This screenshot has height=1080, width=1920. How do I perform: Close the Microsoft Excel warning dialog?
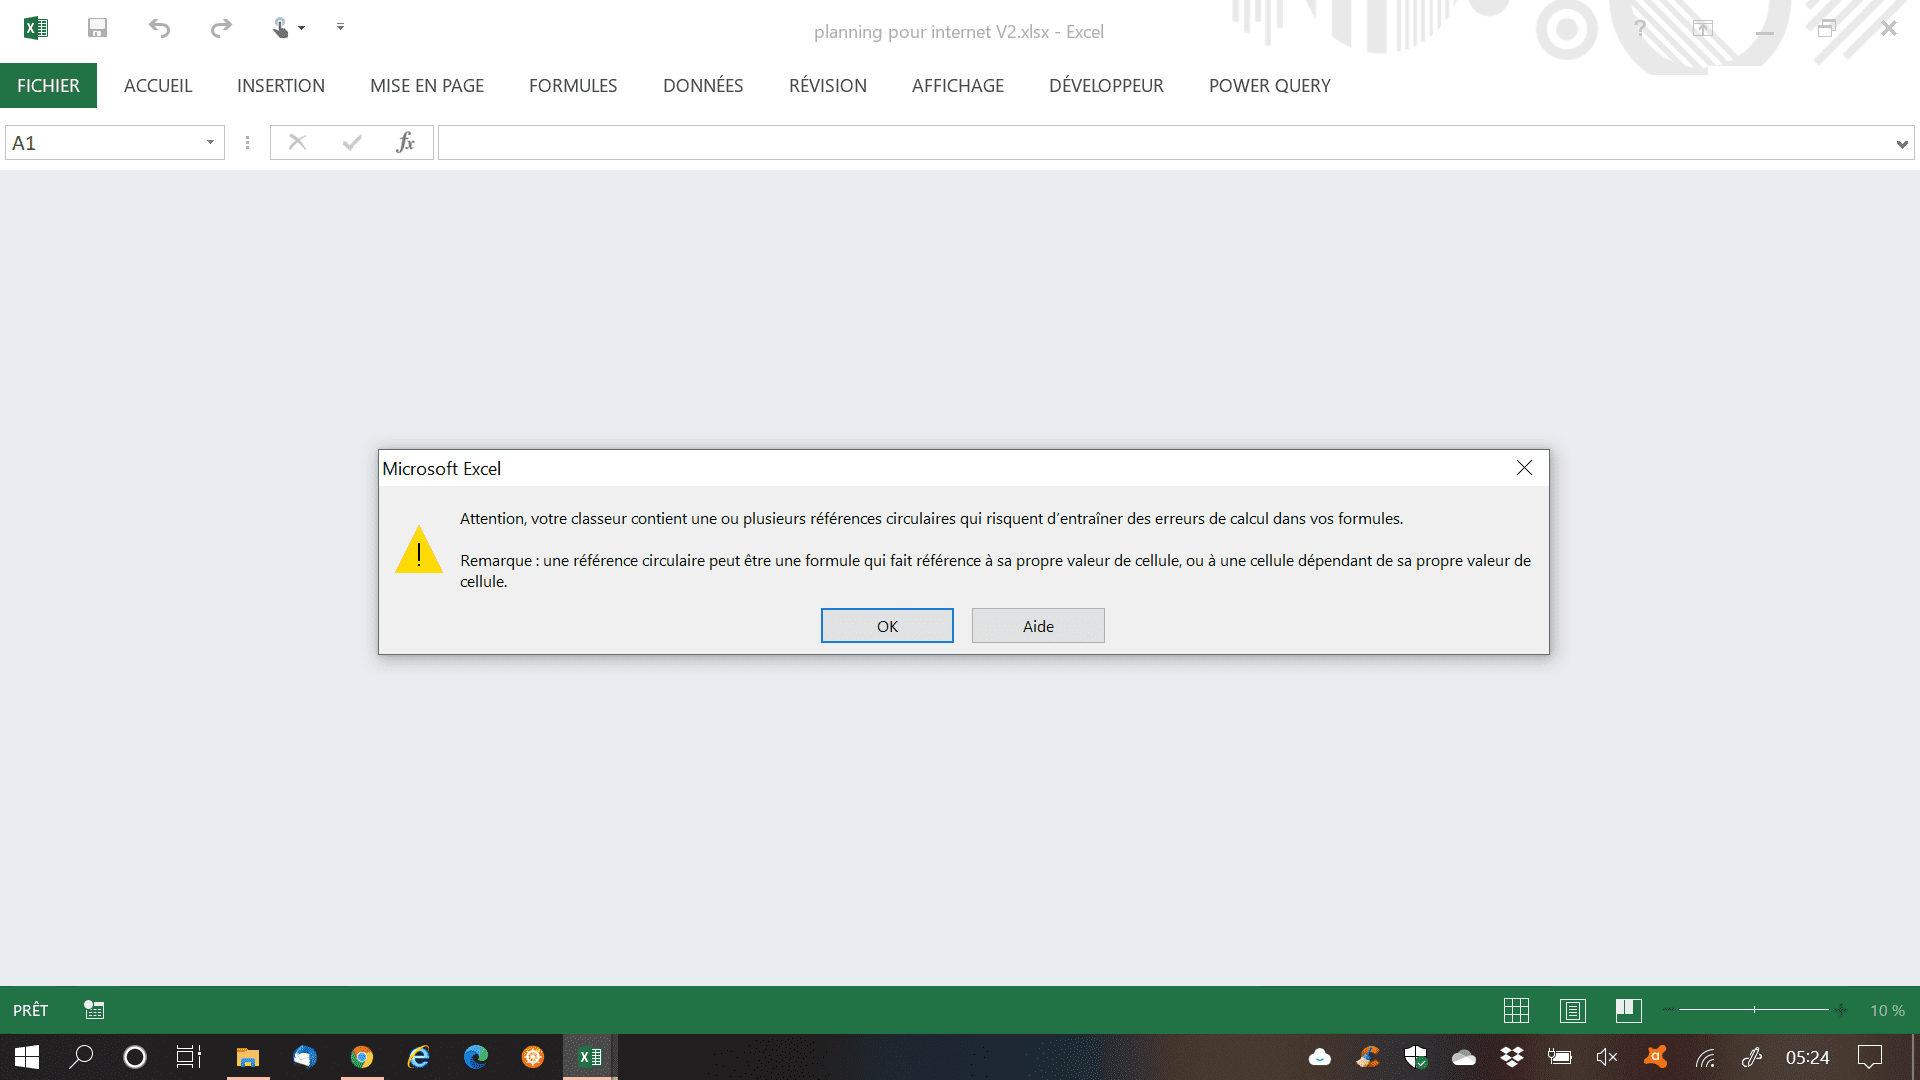click(1523, 468)
